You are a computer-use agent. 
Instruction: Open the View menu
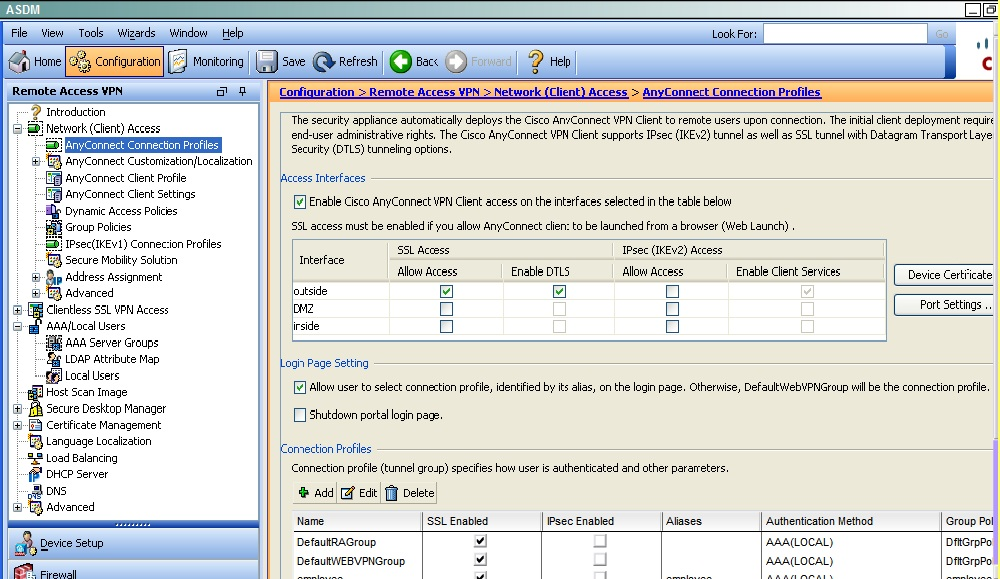pyautogui.click(x=52, y=33)
